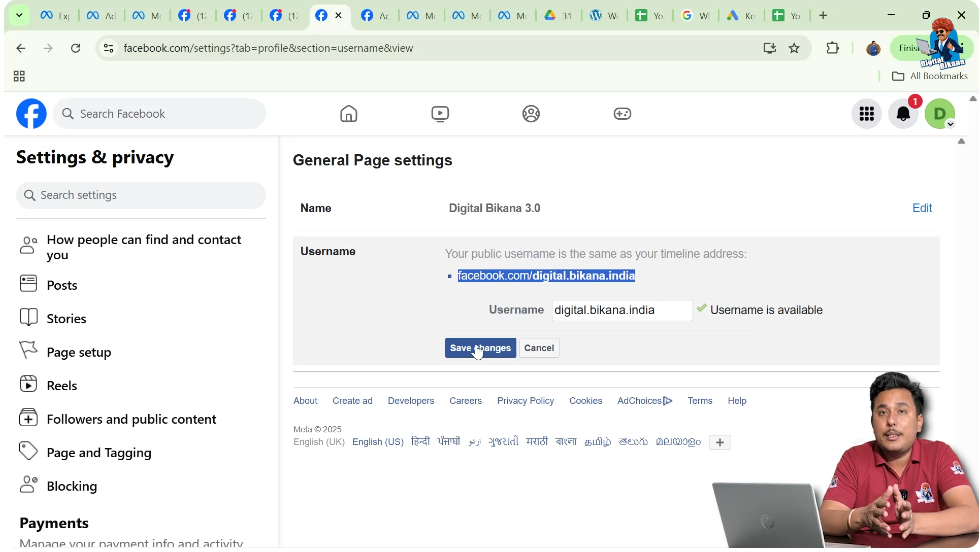
Task: Switch to the Google Drive tab
Action: (x=558, y=15)
